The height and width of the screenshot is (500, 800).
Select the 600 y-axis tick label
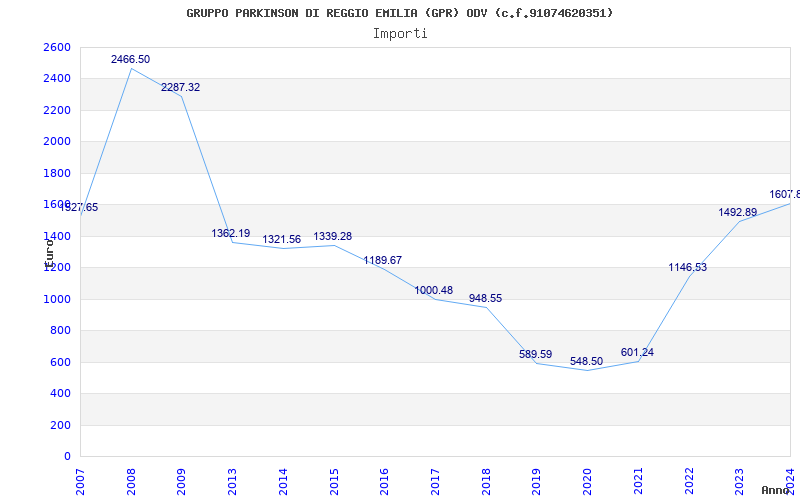click(60, 362)
